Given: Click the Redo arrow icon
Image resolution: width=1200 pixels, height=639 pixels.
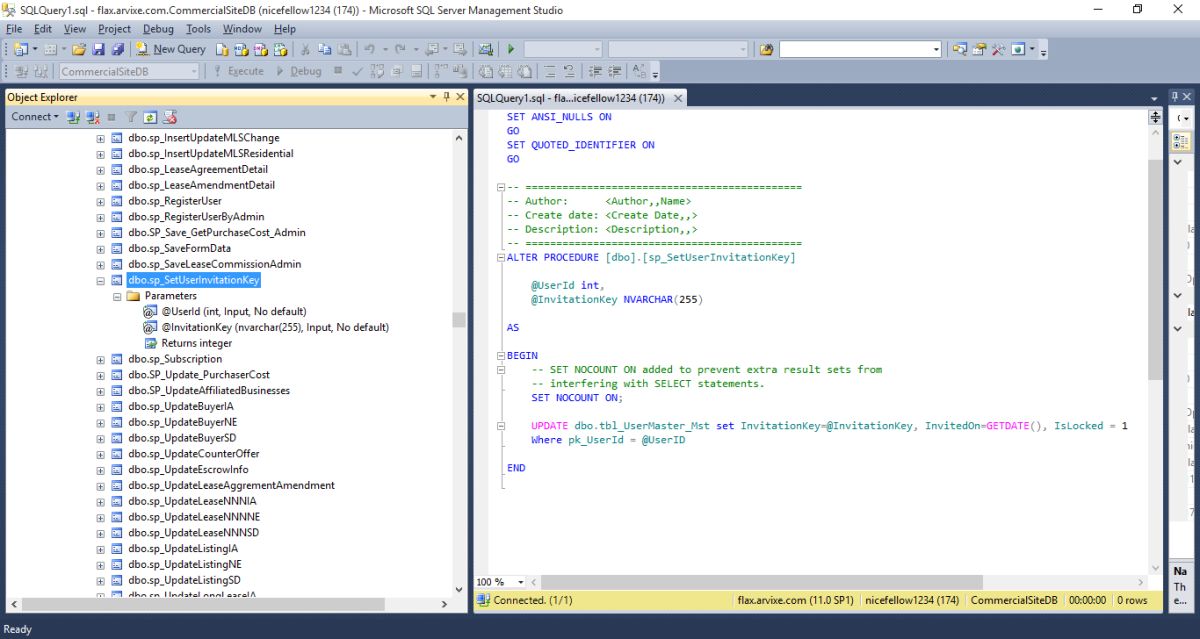Looking at the screenshot, I should tap(400, 49).
